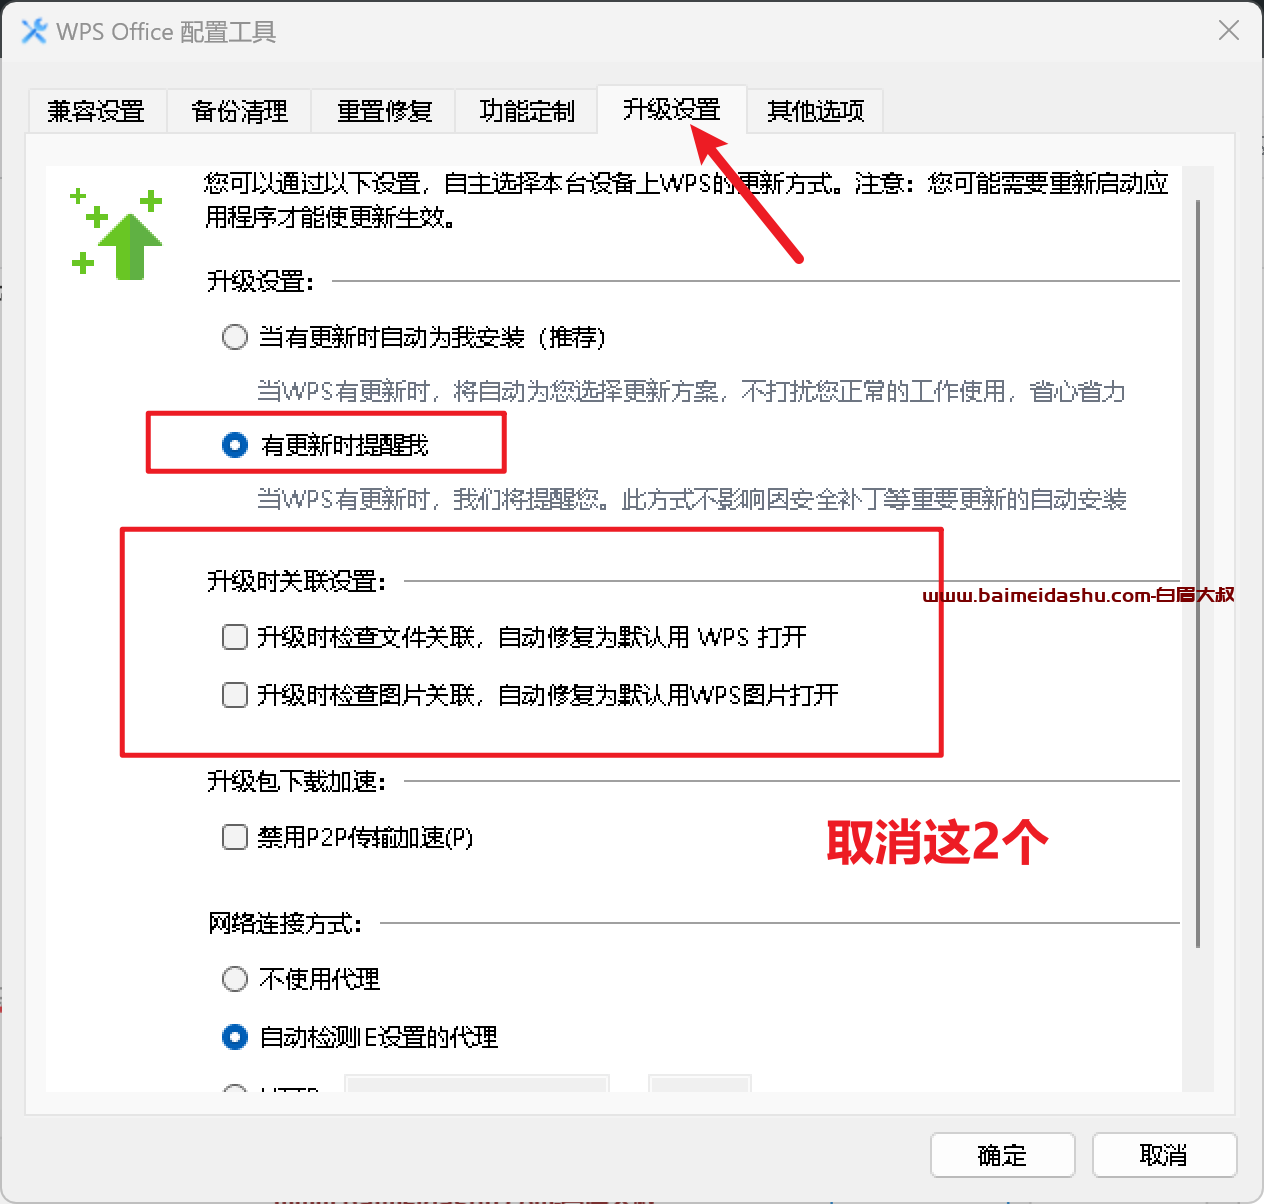Click the description text starting 您可以通过以下设置
The width and height of the screenshot is (1264, 1204).
[686, 200]
